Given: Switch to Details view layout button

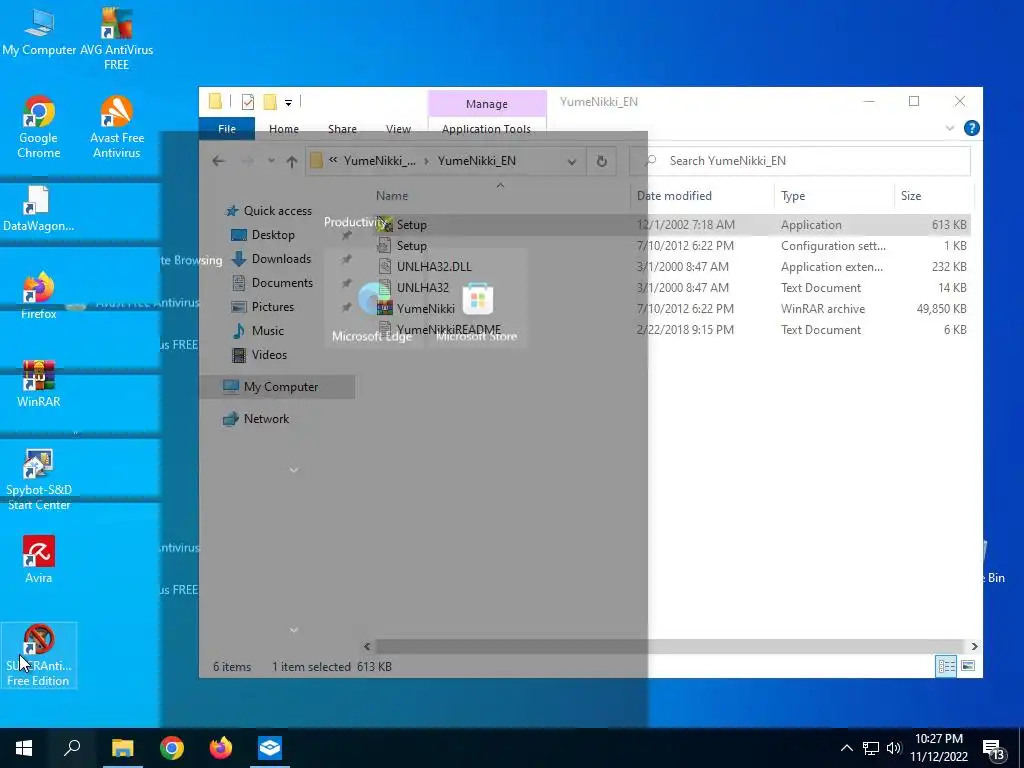Looking at the screenshot, I should (x=946, y=666).
